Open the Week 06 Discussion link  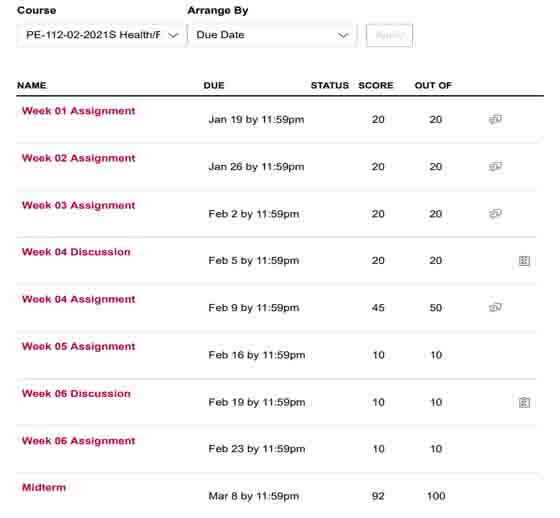click(x=76, y=393)
